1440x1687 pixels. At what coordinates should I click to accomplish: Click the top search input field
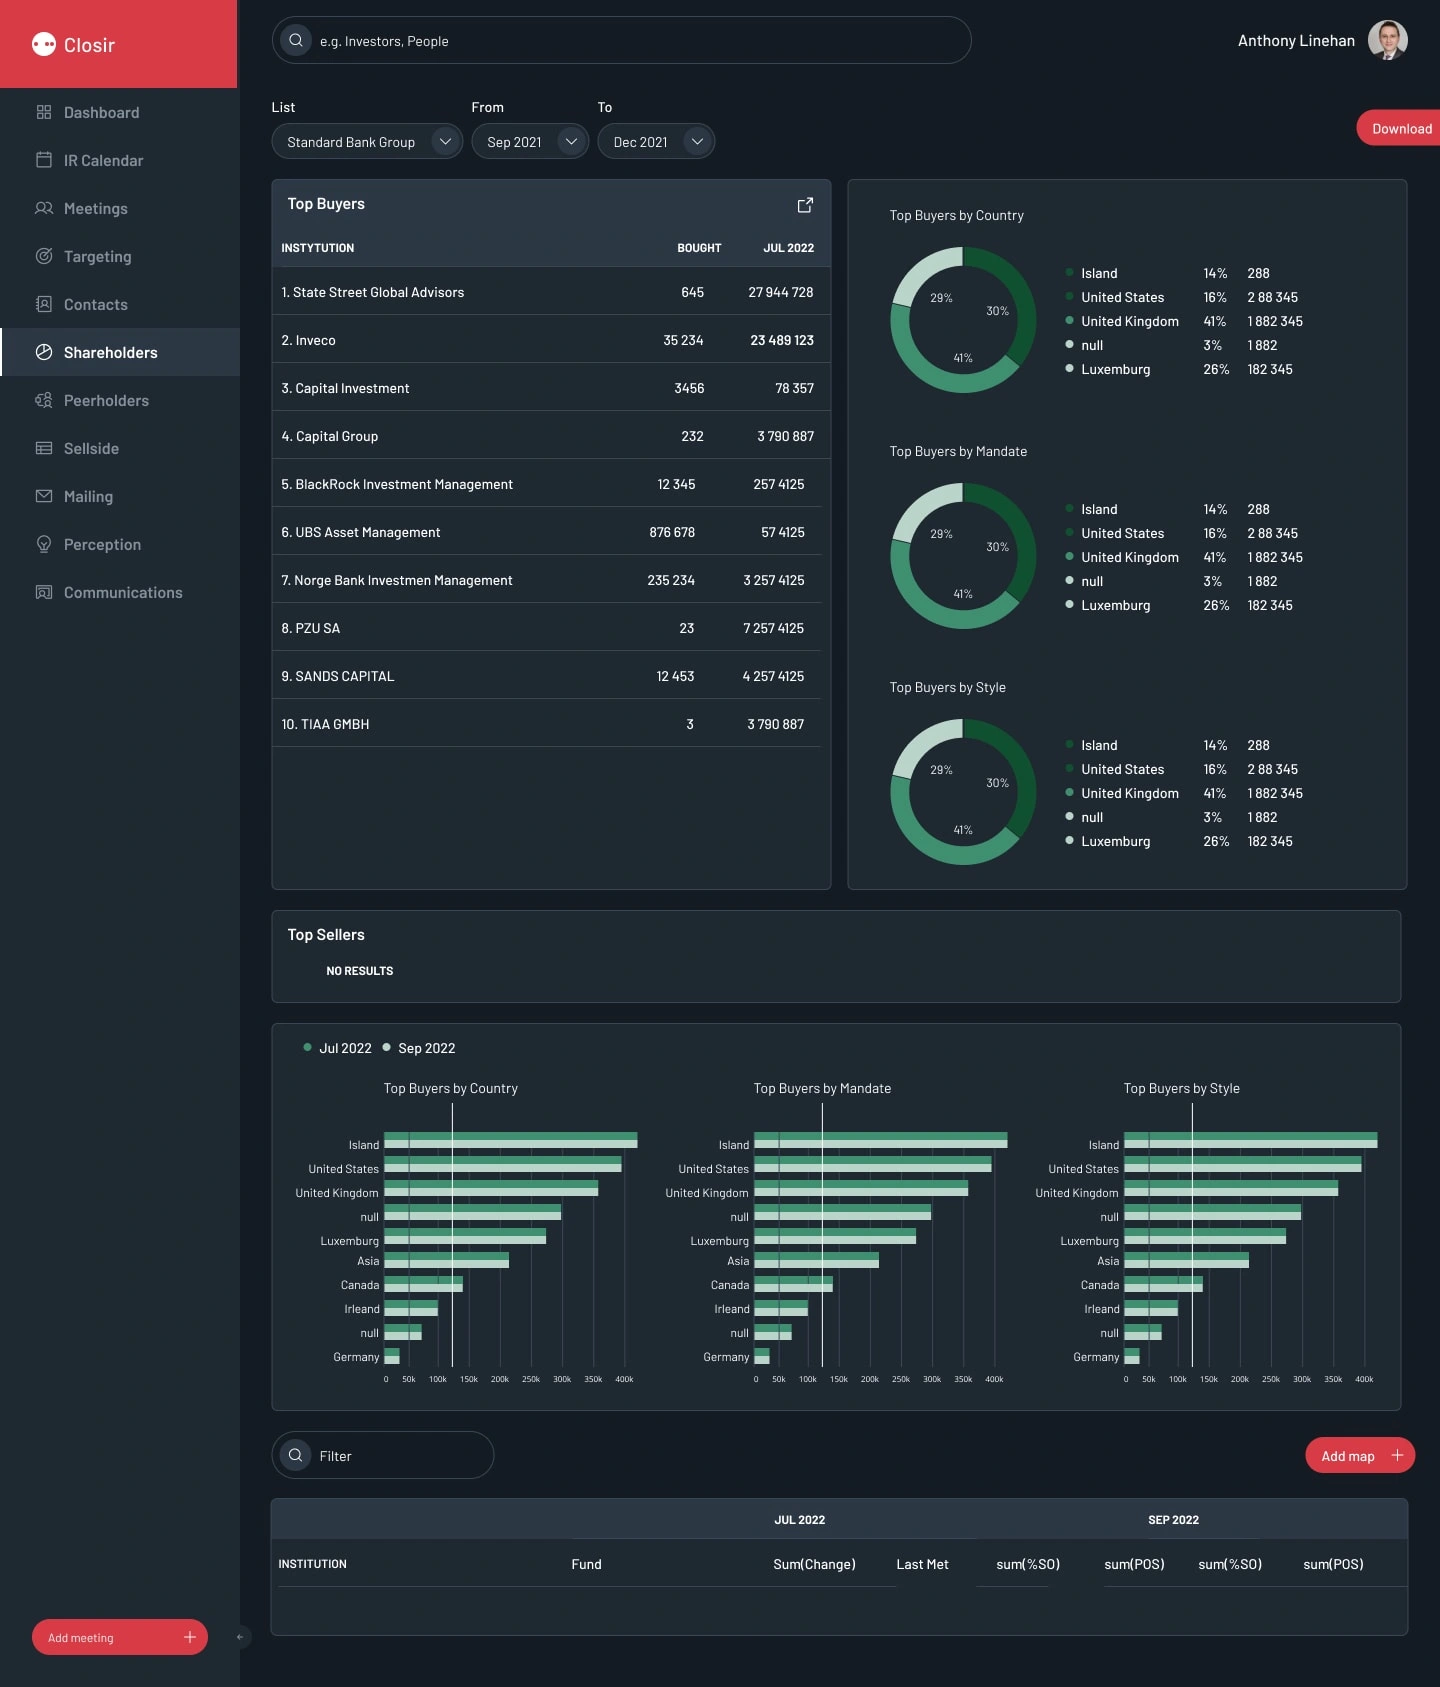[x=621, y=40]
